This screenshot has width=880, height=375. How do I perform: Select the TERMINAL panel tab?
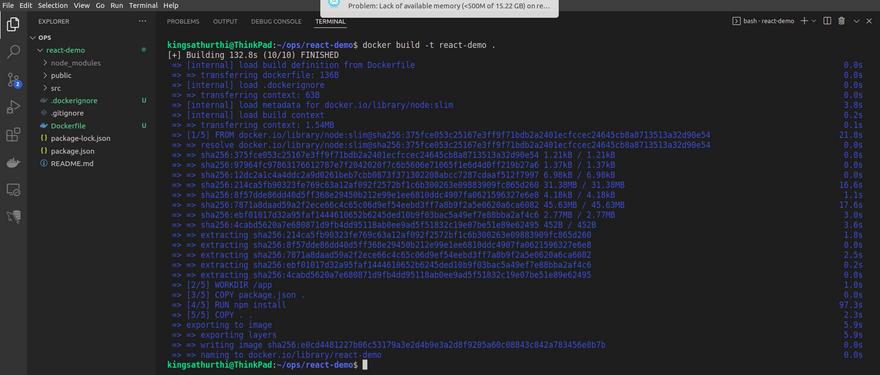point(330,21)
